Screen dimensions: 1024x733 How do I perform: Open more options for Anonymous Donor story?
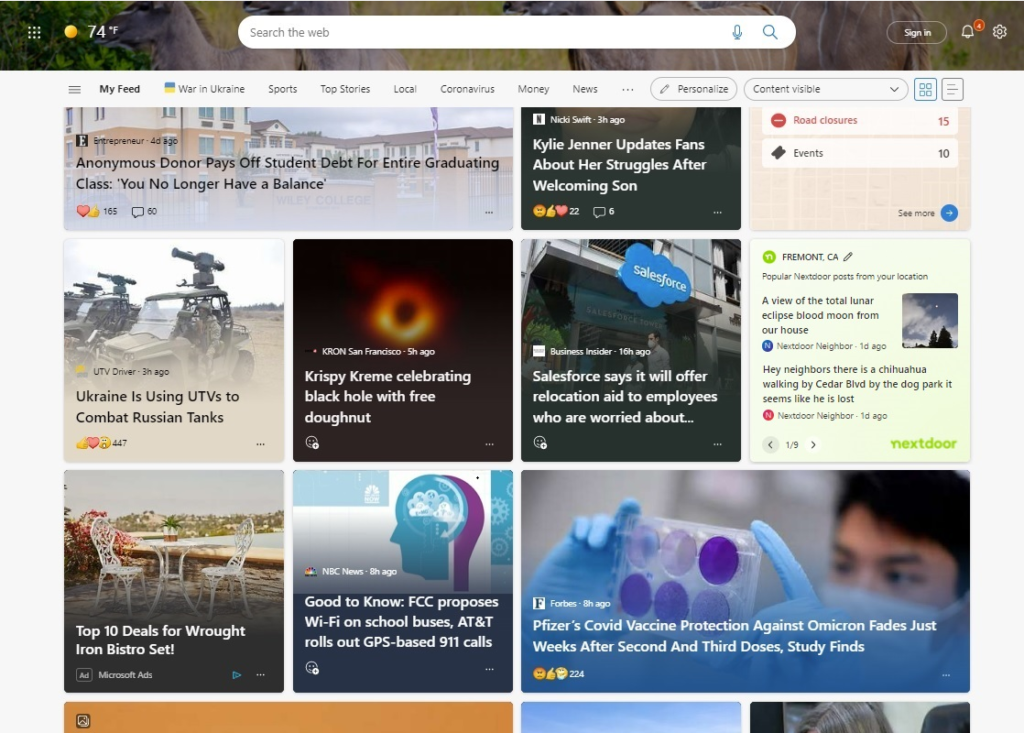pos(489,212)
